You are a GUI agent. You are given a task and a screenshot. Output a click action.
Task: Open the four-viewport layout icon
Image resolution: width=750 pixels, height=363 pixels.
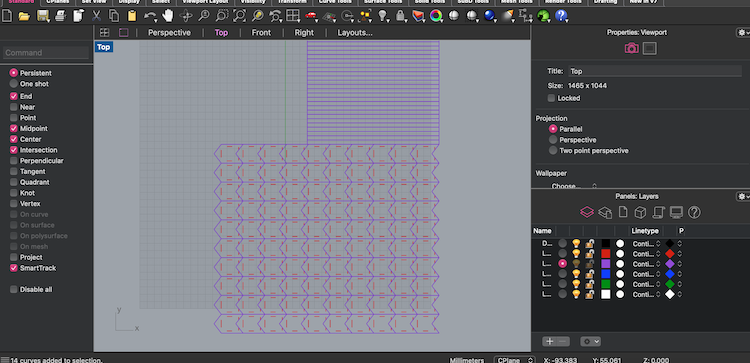[292, 16]
